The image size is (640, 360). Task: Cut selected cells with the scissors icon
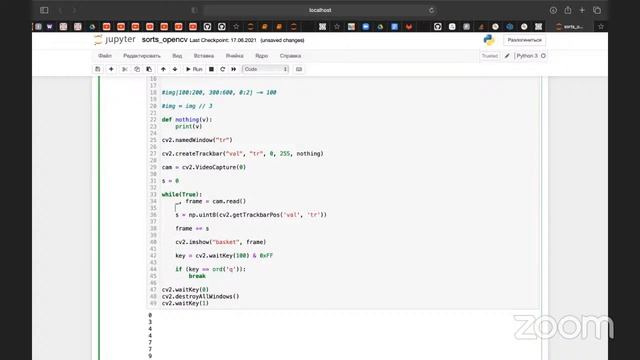click(x=125, y=69)
